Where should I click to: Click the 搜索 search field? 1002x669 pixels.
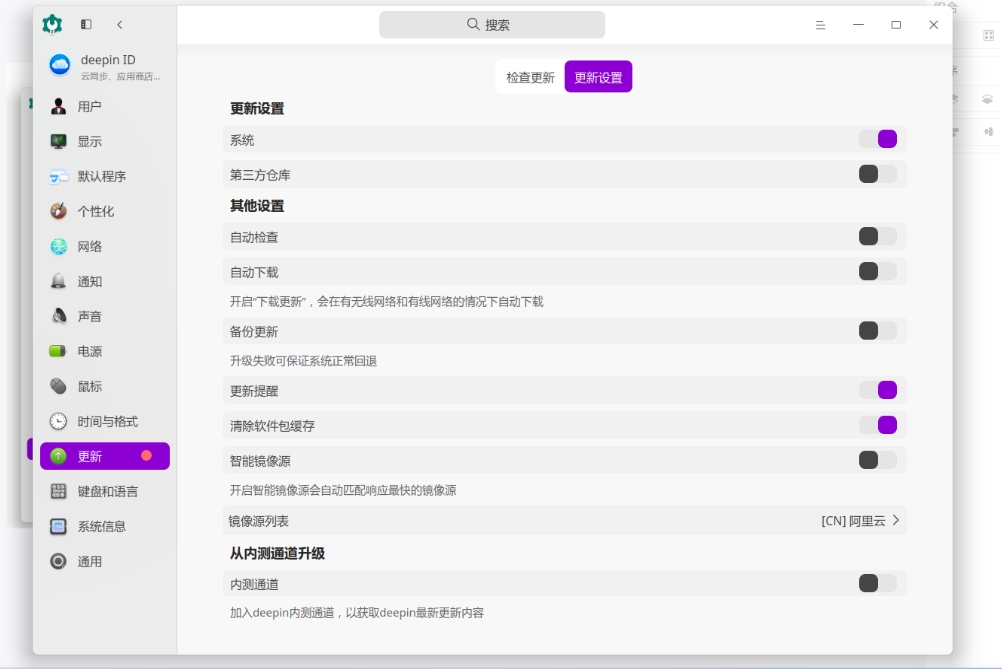click(x=492, y=25)
